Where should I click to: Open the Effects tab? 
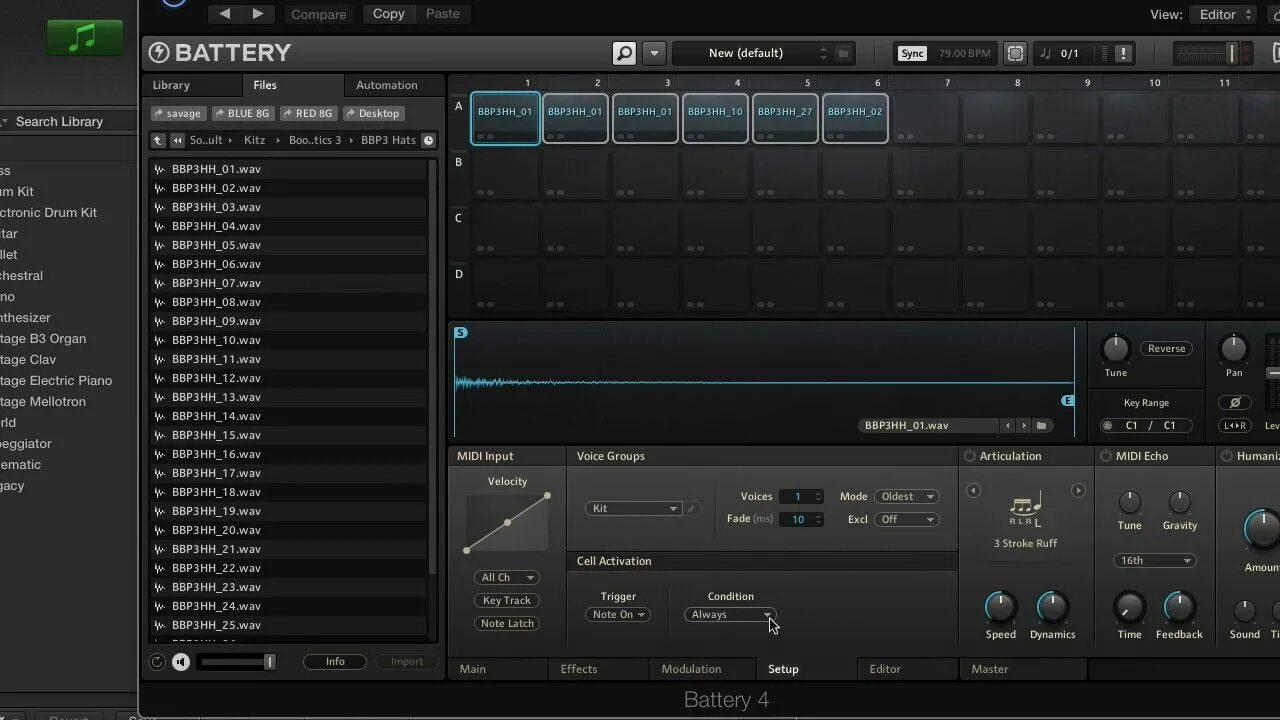(579, 669)
